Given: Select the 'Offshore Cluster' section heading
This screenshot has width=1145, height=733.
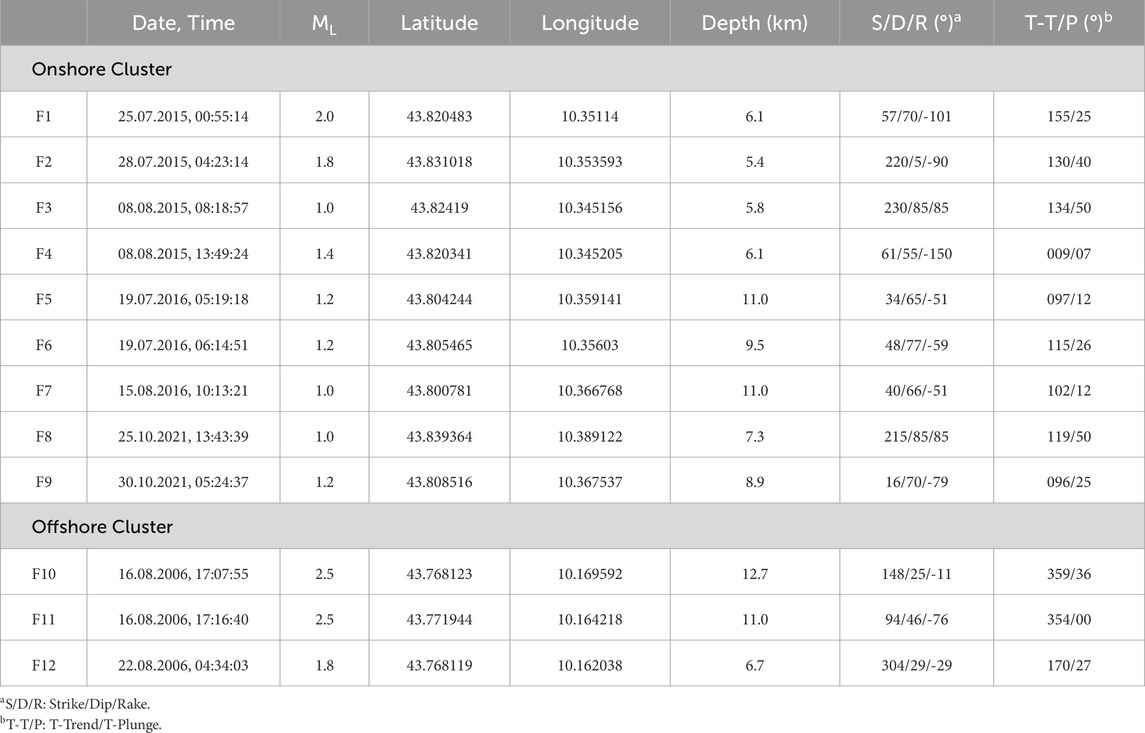Looking at the screenshot, I should click(102, 527).
